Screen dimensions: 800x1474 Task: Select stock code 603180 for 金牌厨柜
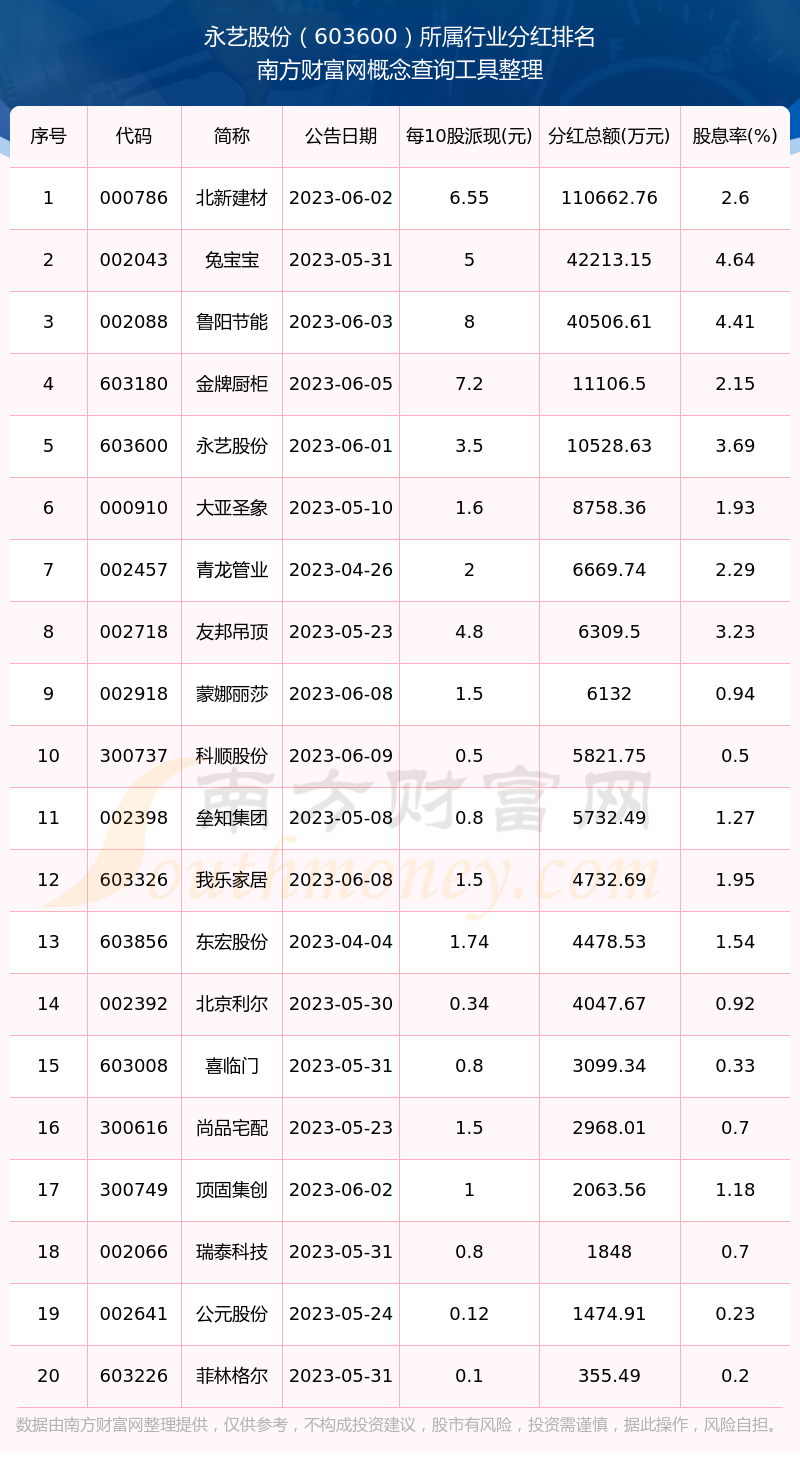pos(134,384)
